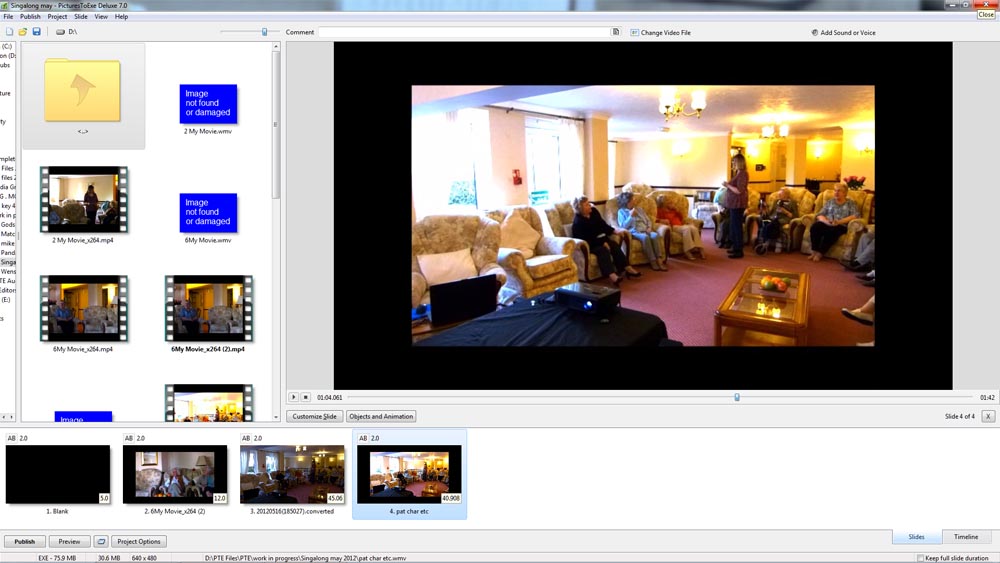This screenshot has width=1000, height=563.
Task: Select slide 4. pat char etc
Action: coord(409,474)
